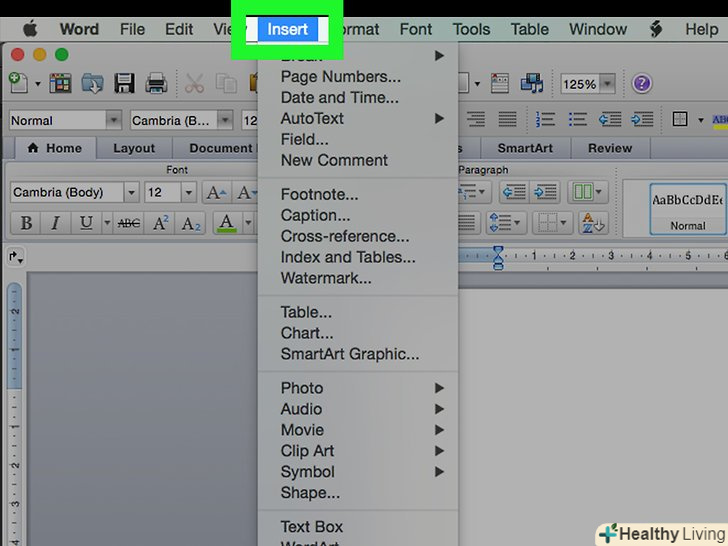Open the font size 12 dropdown
The image size is (728, 546).
(x=188, y=192)
